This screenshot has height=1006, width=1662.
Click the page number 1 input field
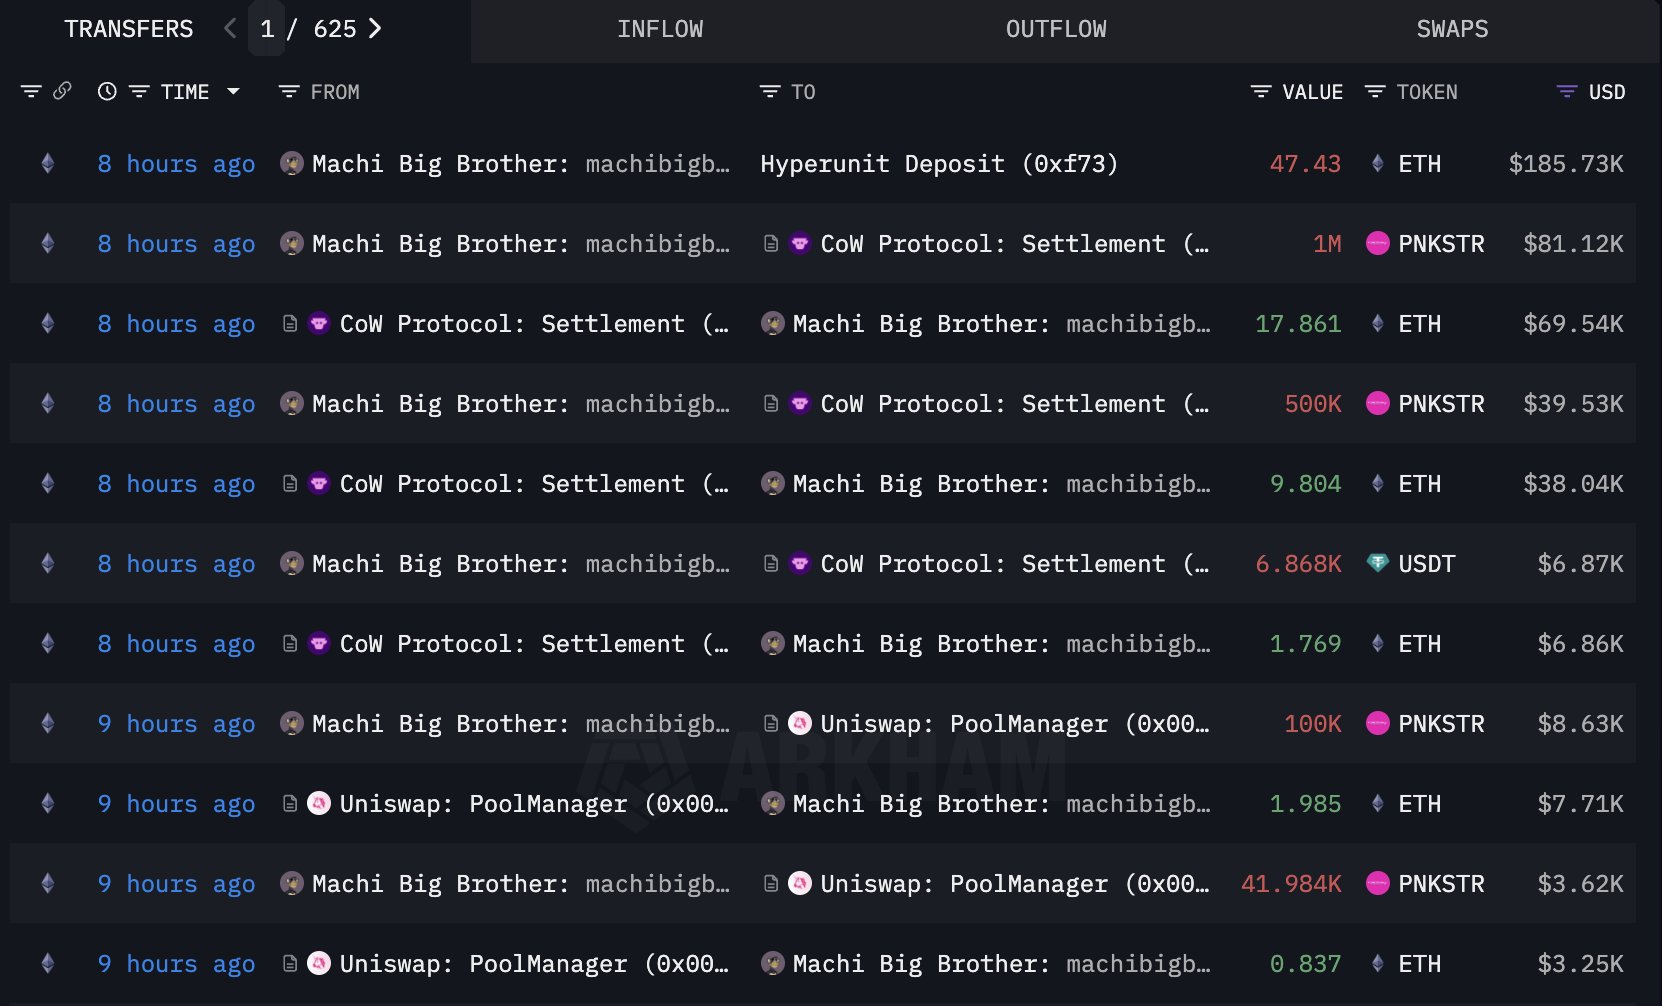pyautogui.click(x=267, y=29)
